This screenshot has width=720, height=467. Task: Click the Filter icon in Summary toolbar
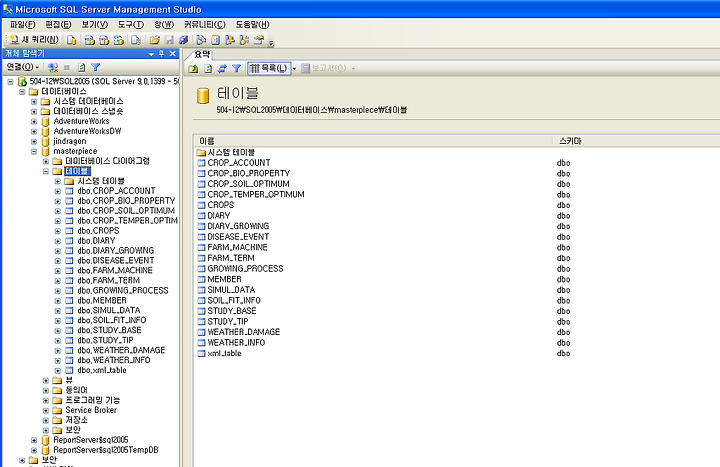(236, 68)
